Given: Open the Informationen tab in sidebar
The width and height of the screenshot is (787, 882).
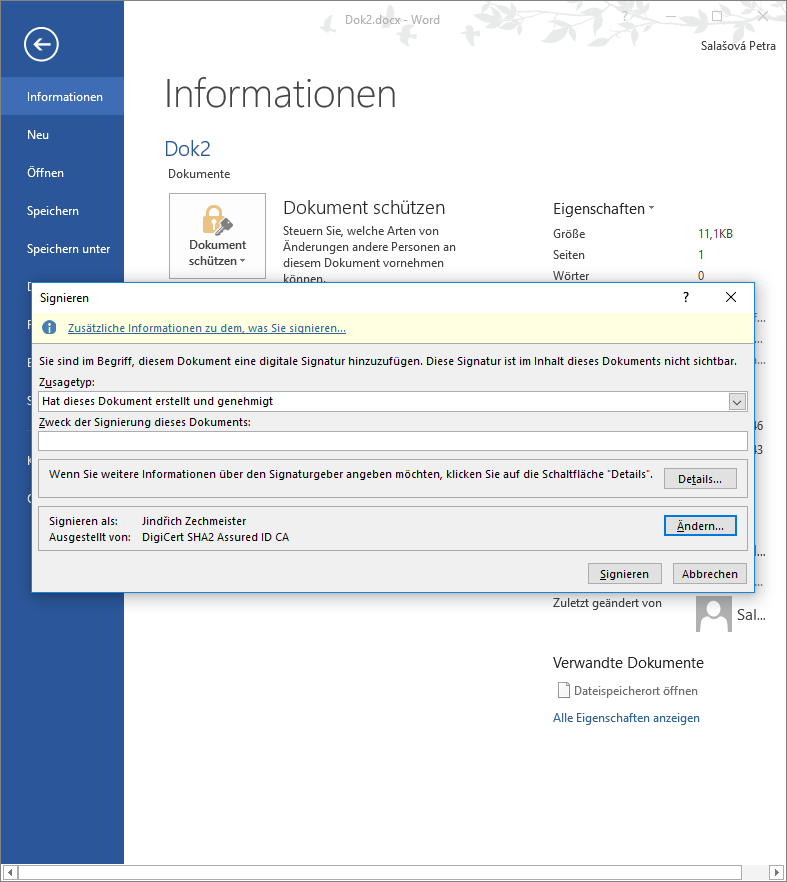Looking at the screenshot, I should (x=62, y=96).
